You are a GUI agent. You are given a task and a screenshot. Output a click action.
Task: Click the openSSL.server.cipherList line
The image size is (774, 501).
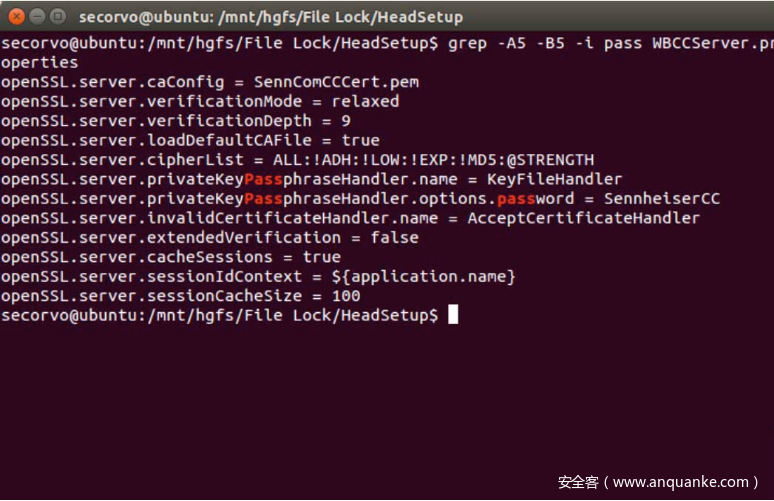point(297,160)
